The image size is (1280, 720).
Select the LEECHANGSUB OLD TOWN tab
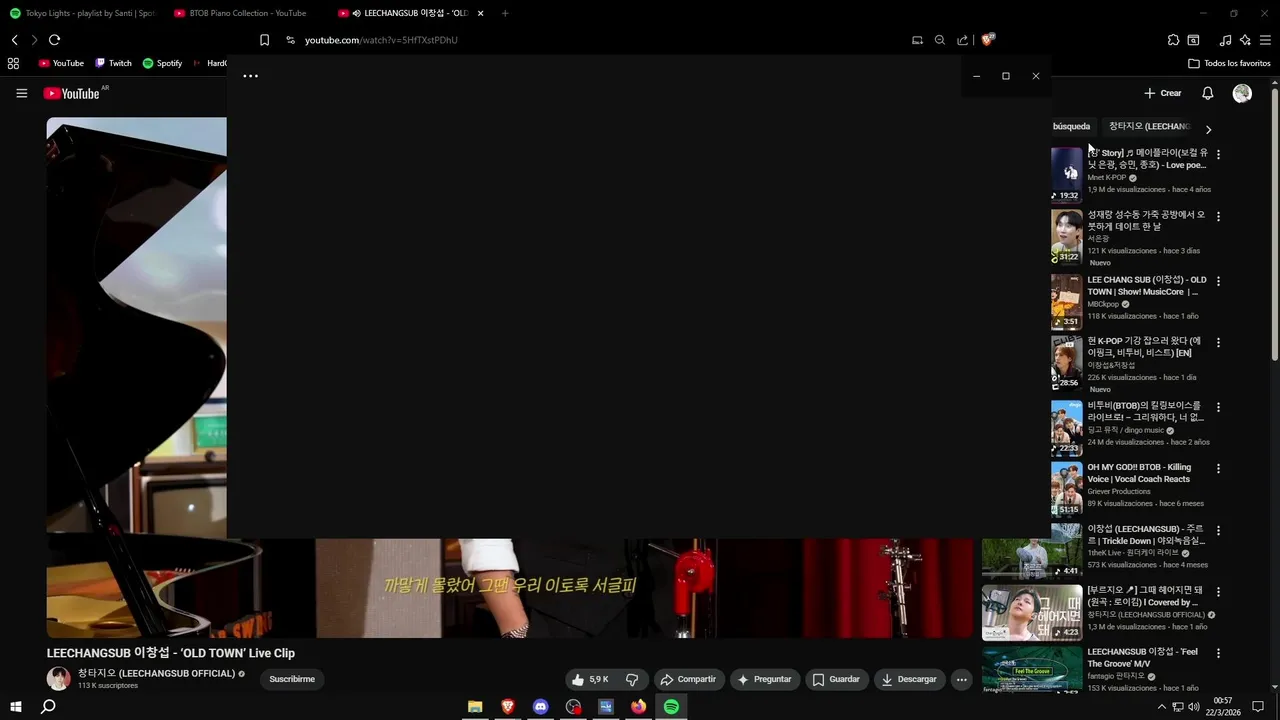405,13
